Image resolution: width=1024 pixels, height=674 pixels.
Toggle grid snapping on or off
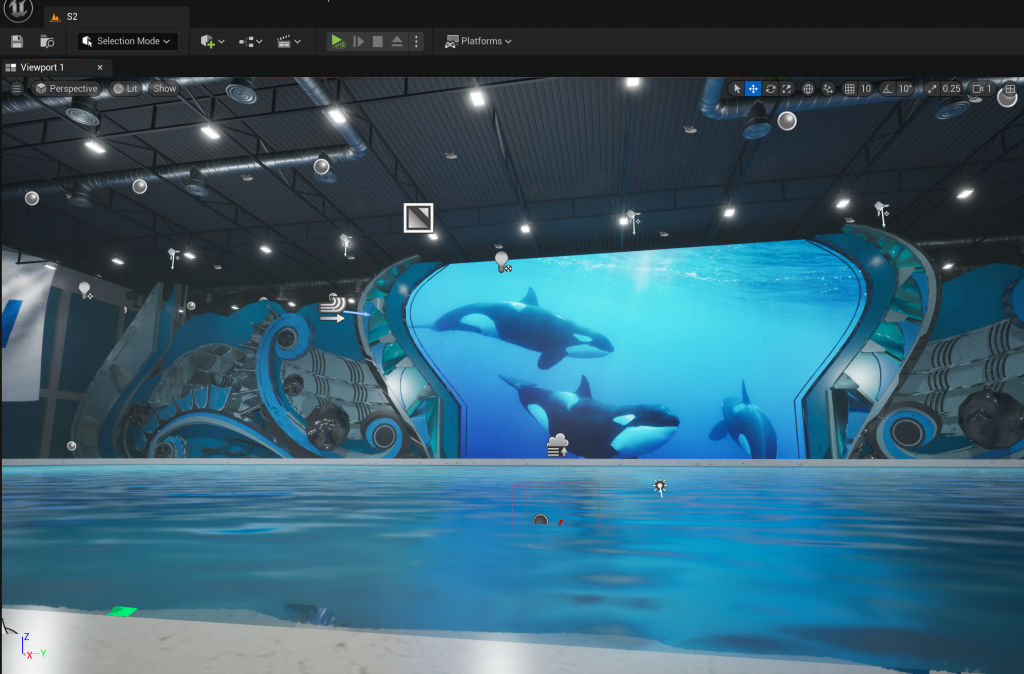tap(849, 88)
